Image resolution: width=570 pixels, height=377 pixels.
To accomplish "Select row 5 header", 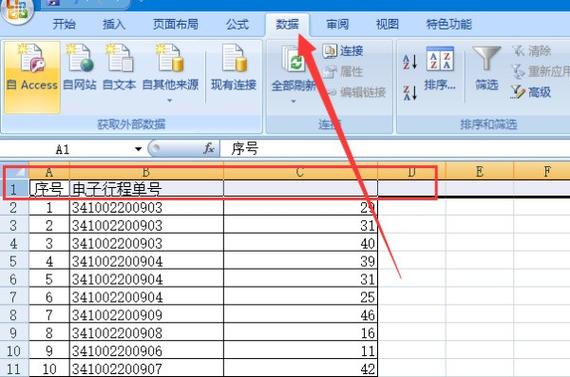I will (x=14, y=261).
